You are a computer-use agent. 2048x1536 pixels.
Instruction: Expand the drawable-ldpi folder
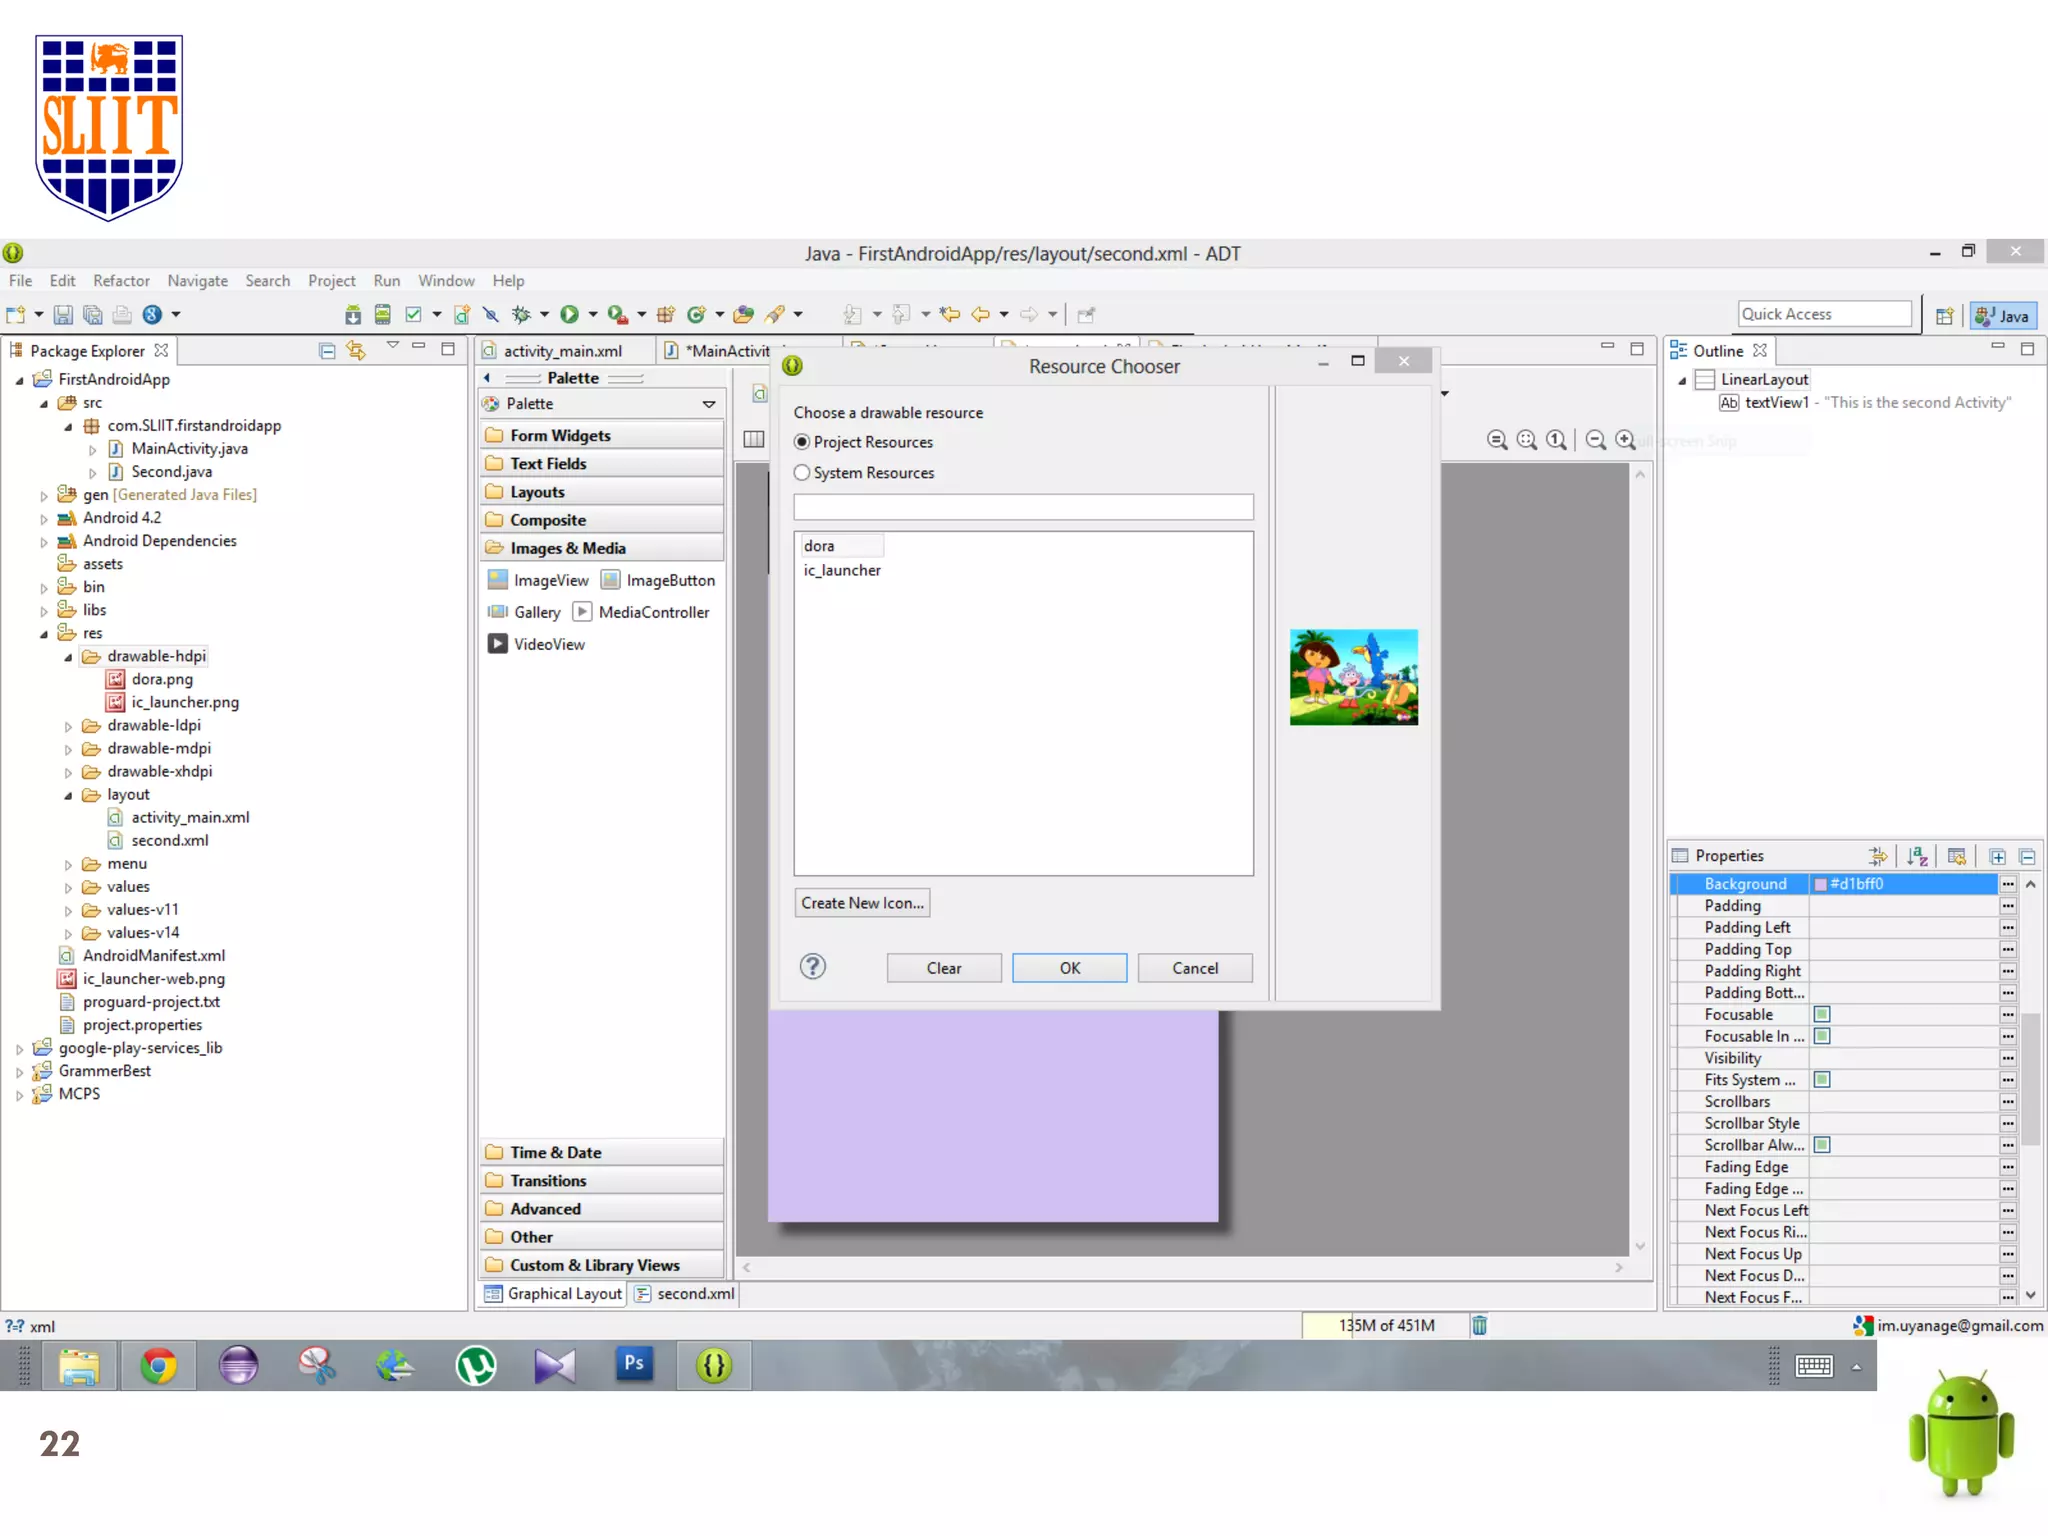[x=68, y=726]
